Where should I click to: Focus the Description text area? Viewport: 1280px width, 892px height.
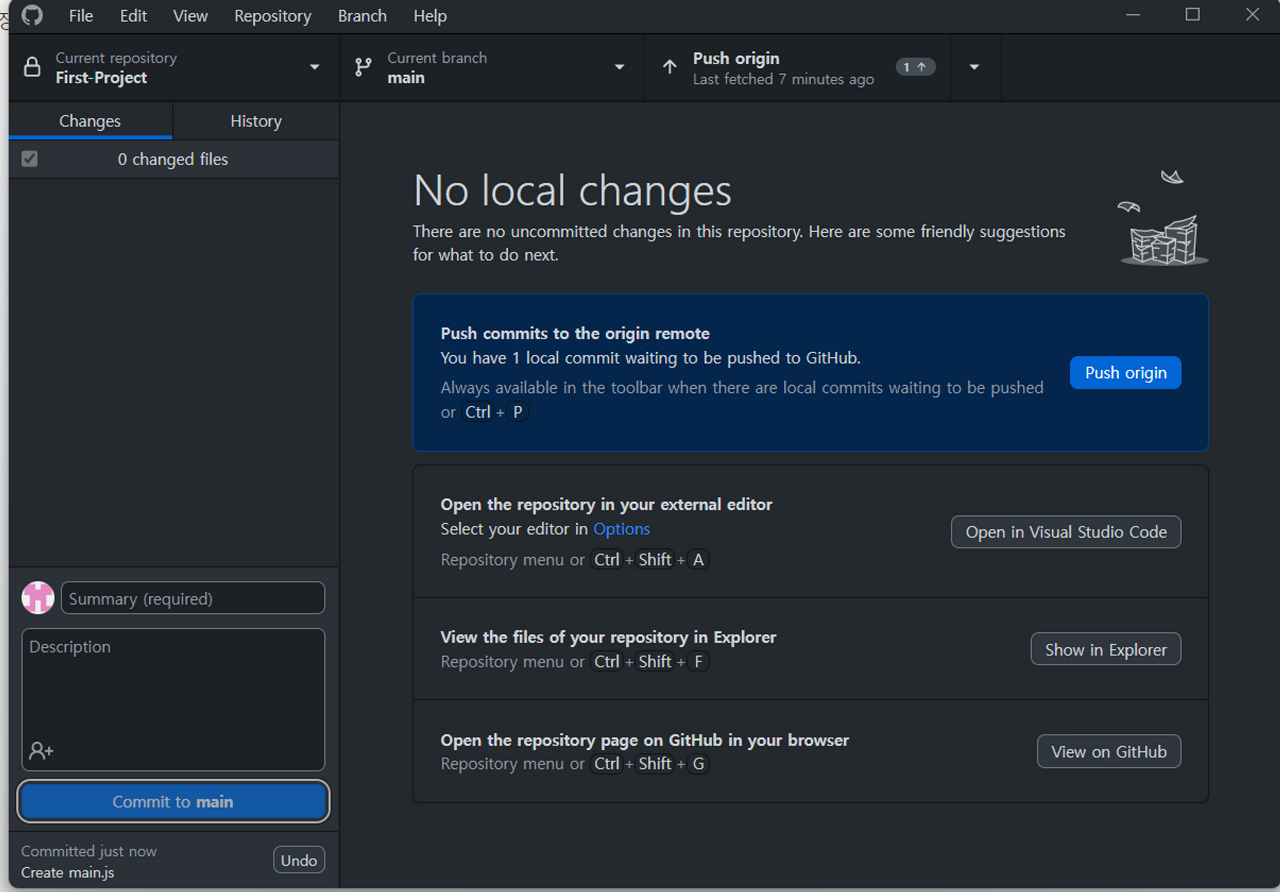(173, 699)
